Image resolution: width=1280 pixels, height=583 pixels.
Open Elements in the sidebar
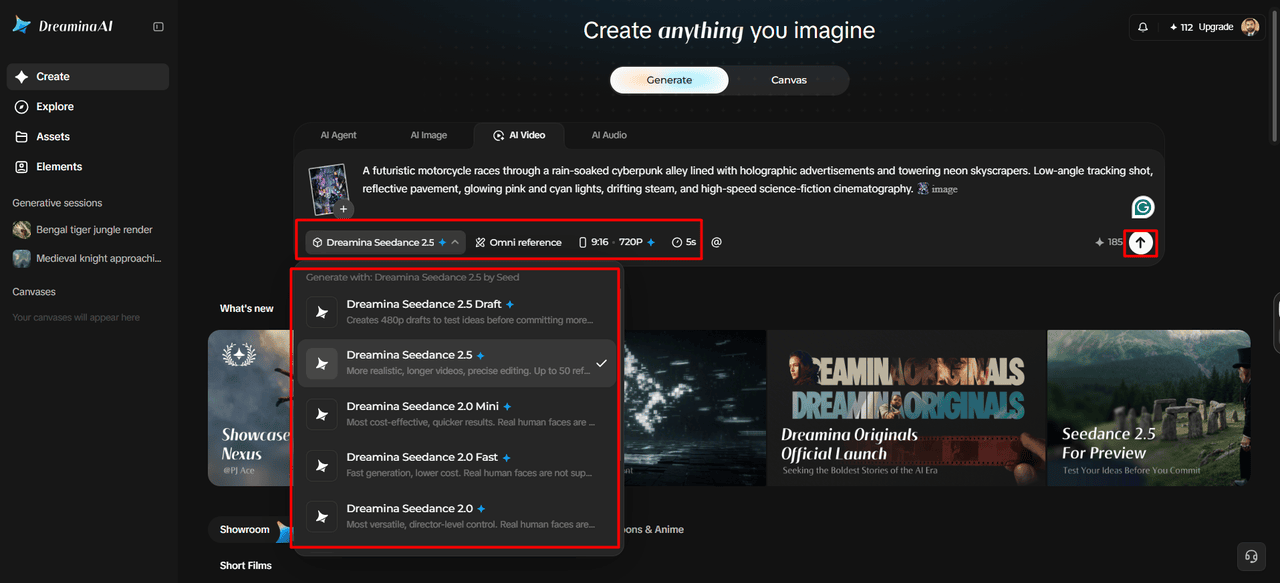(88, 167)
